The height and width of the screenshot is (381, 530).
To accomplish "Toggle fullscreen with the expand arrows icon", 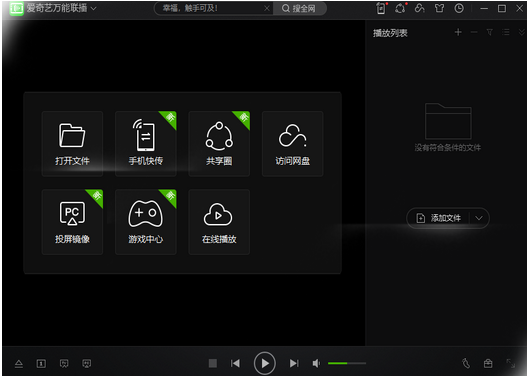I will tap(510, 363).
